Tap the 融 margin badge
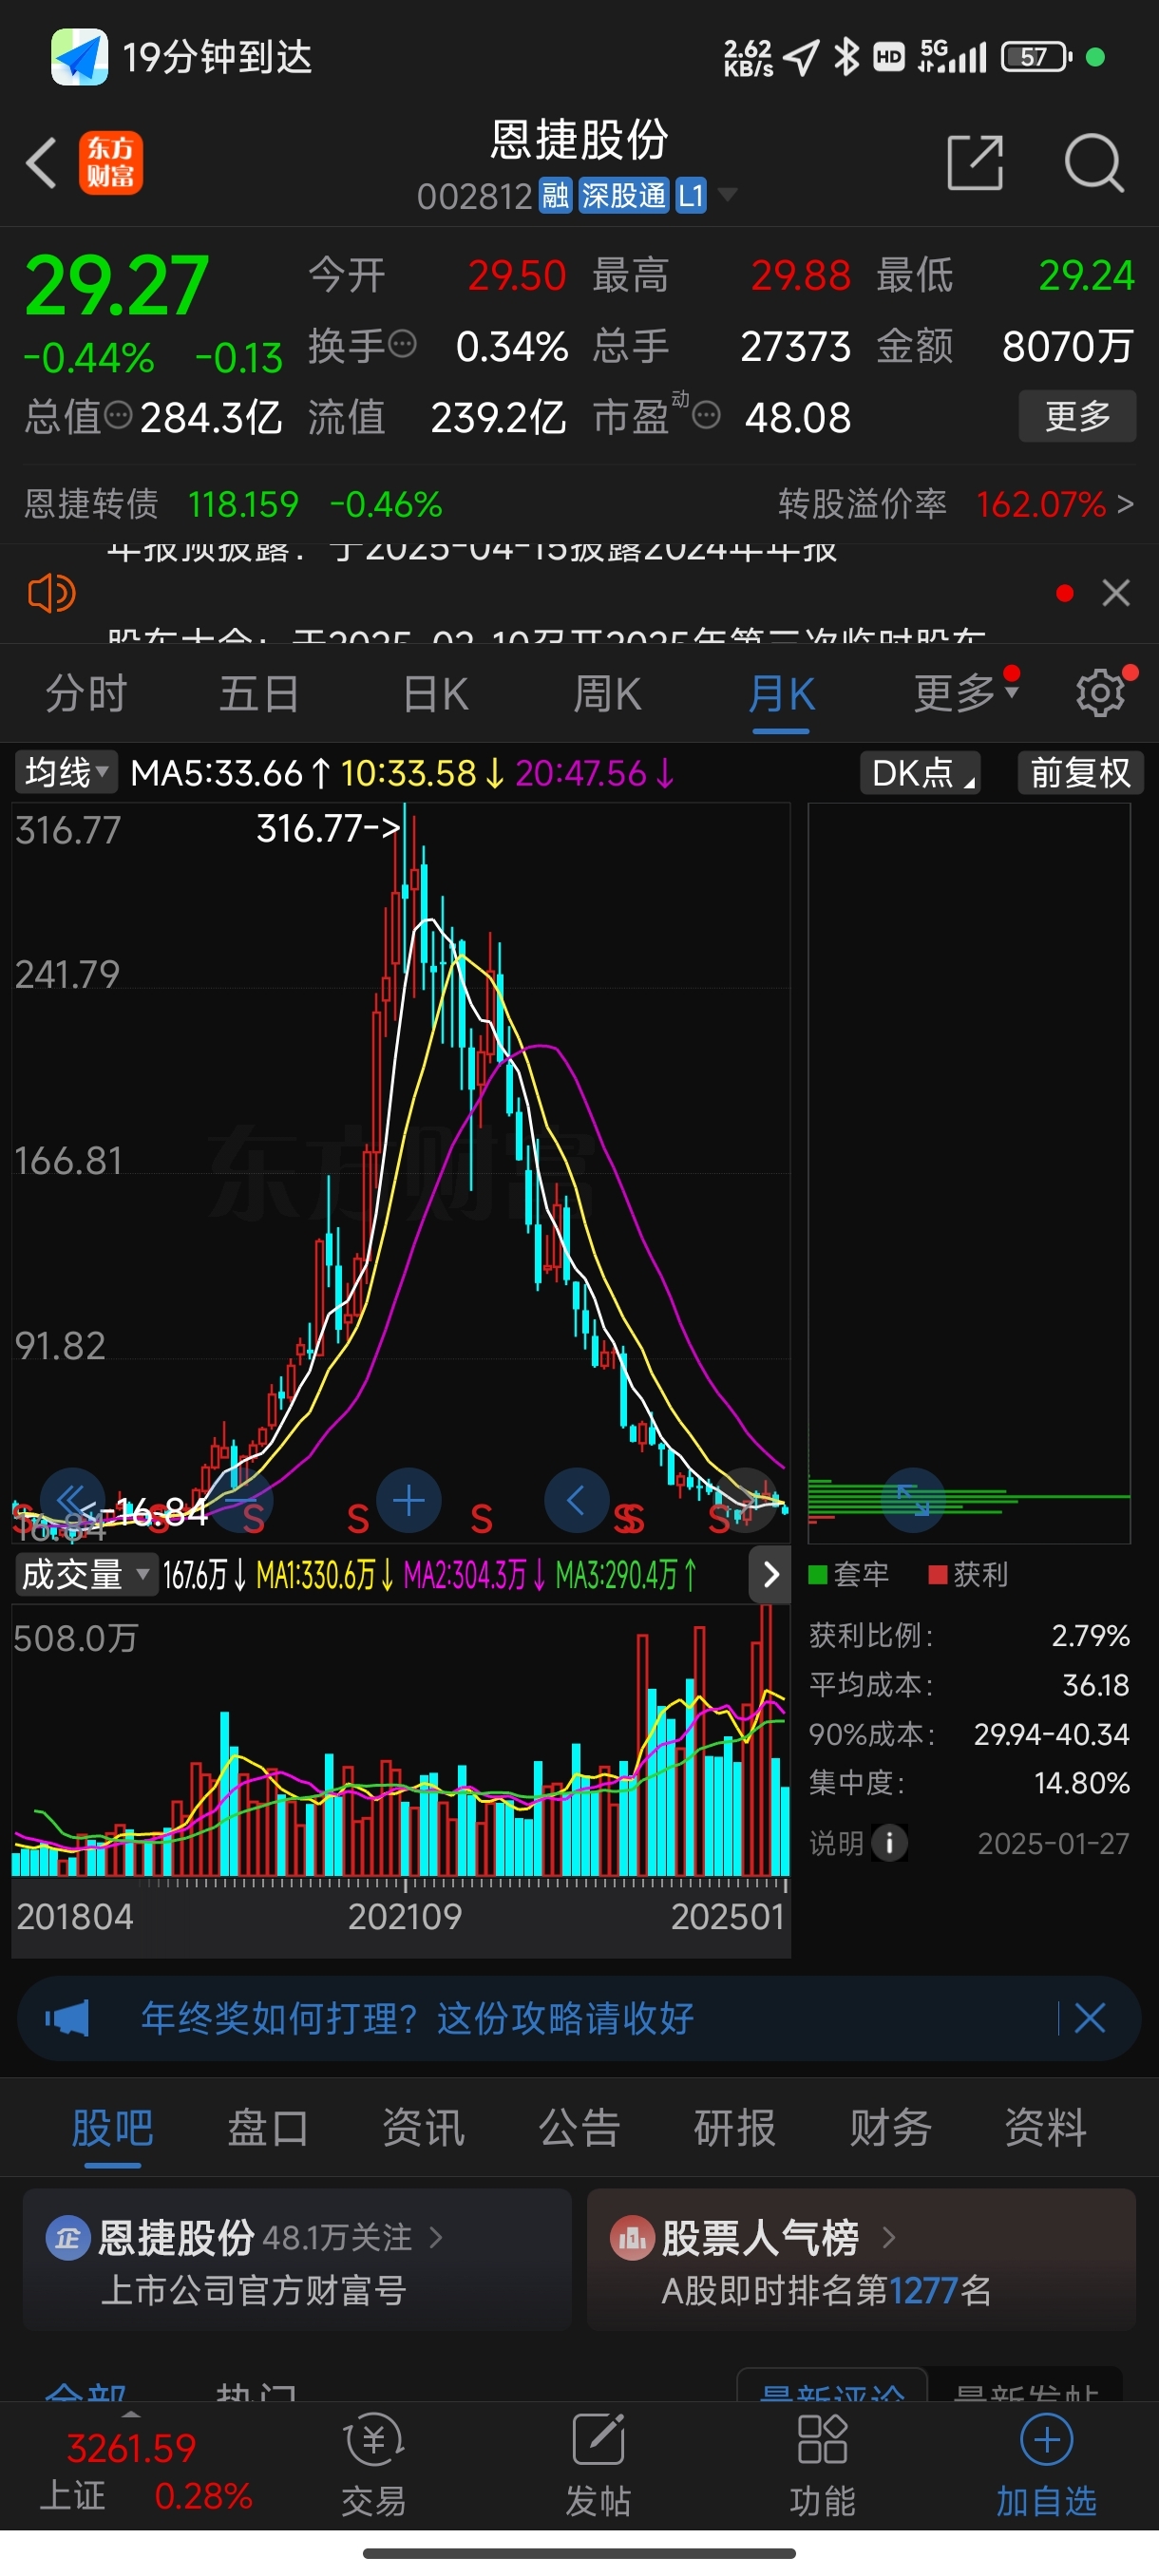Screen dimensions: 1159x2576 click(555, 196)
